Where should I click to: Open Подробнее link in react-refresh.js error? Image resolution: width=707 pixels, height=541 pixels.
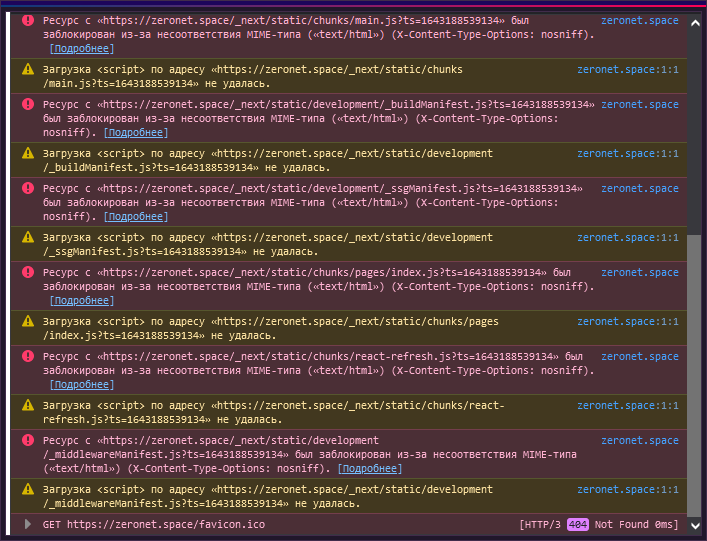pyautogui.click(x=82, y=385)
